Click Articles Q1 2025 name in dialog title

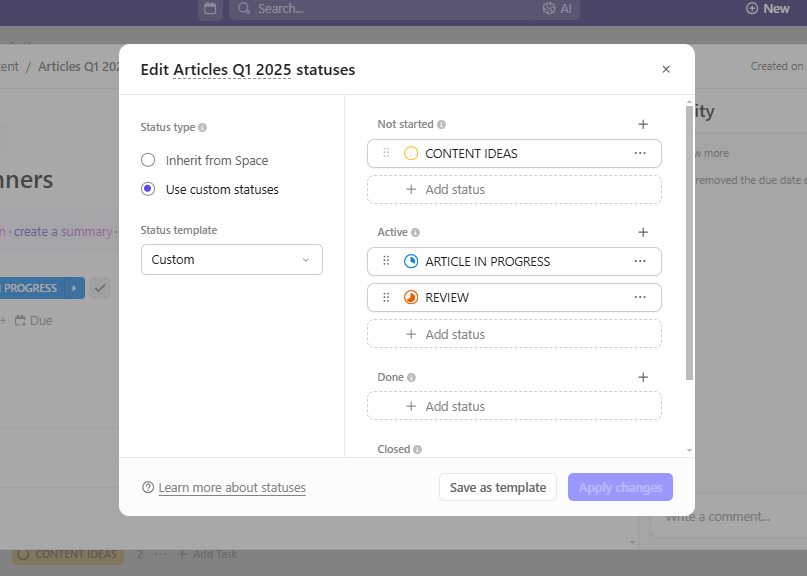pos(232,69)
